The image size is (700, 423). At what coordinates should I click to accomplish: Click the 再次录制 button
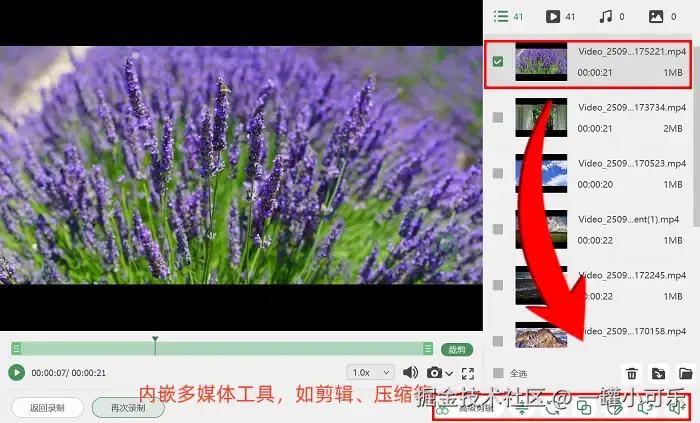pos(128,408)
